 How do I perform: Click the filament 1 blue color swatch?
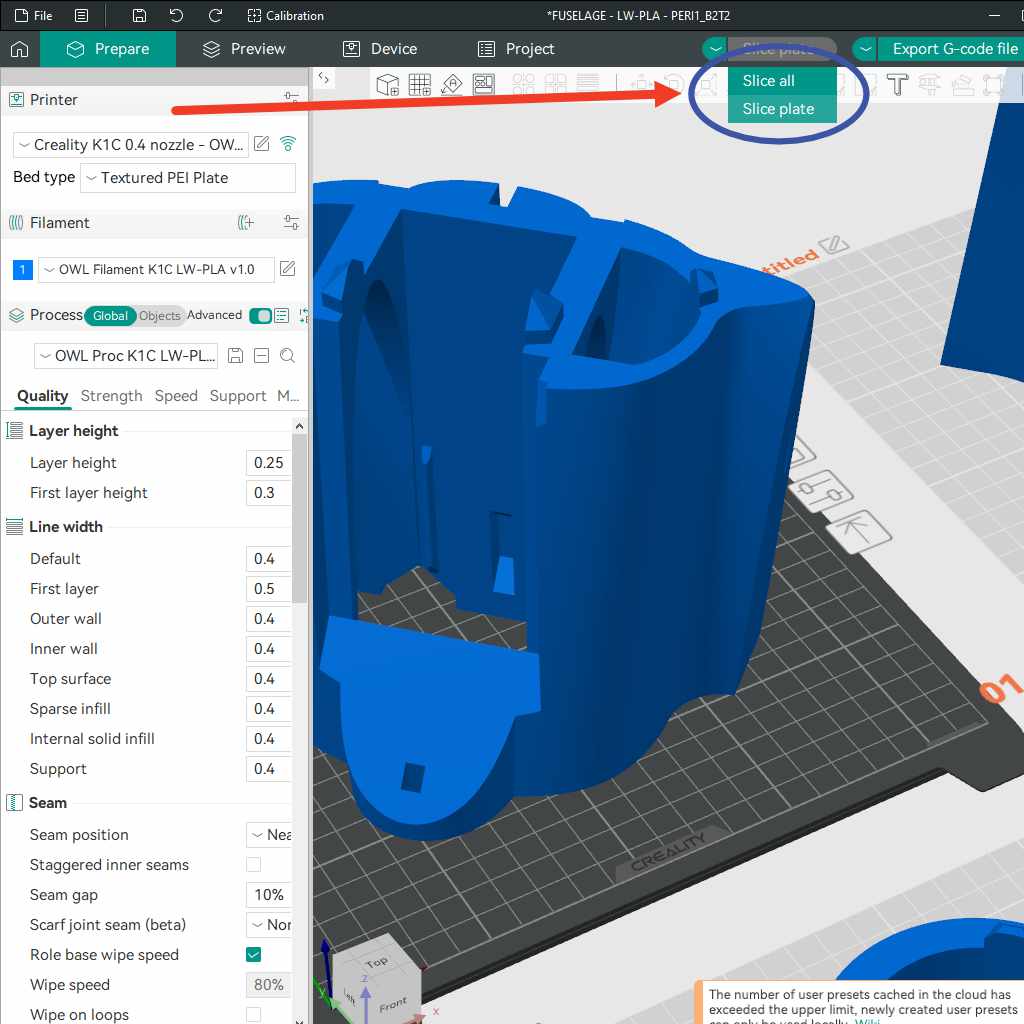(x=23, y=270)
